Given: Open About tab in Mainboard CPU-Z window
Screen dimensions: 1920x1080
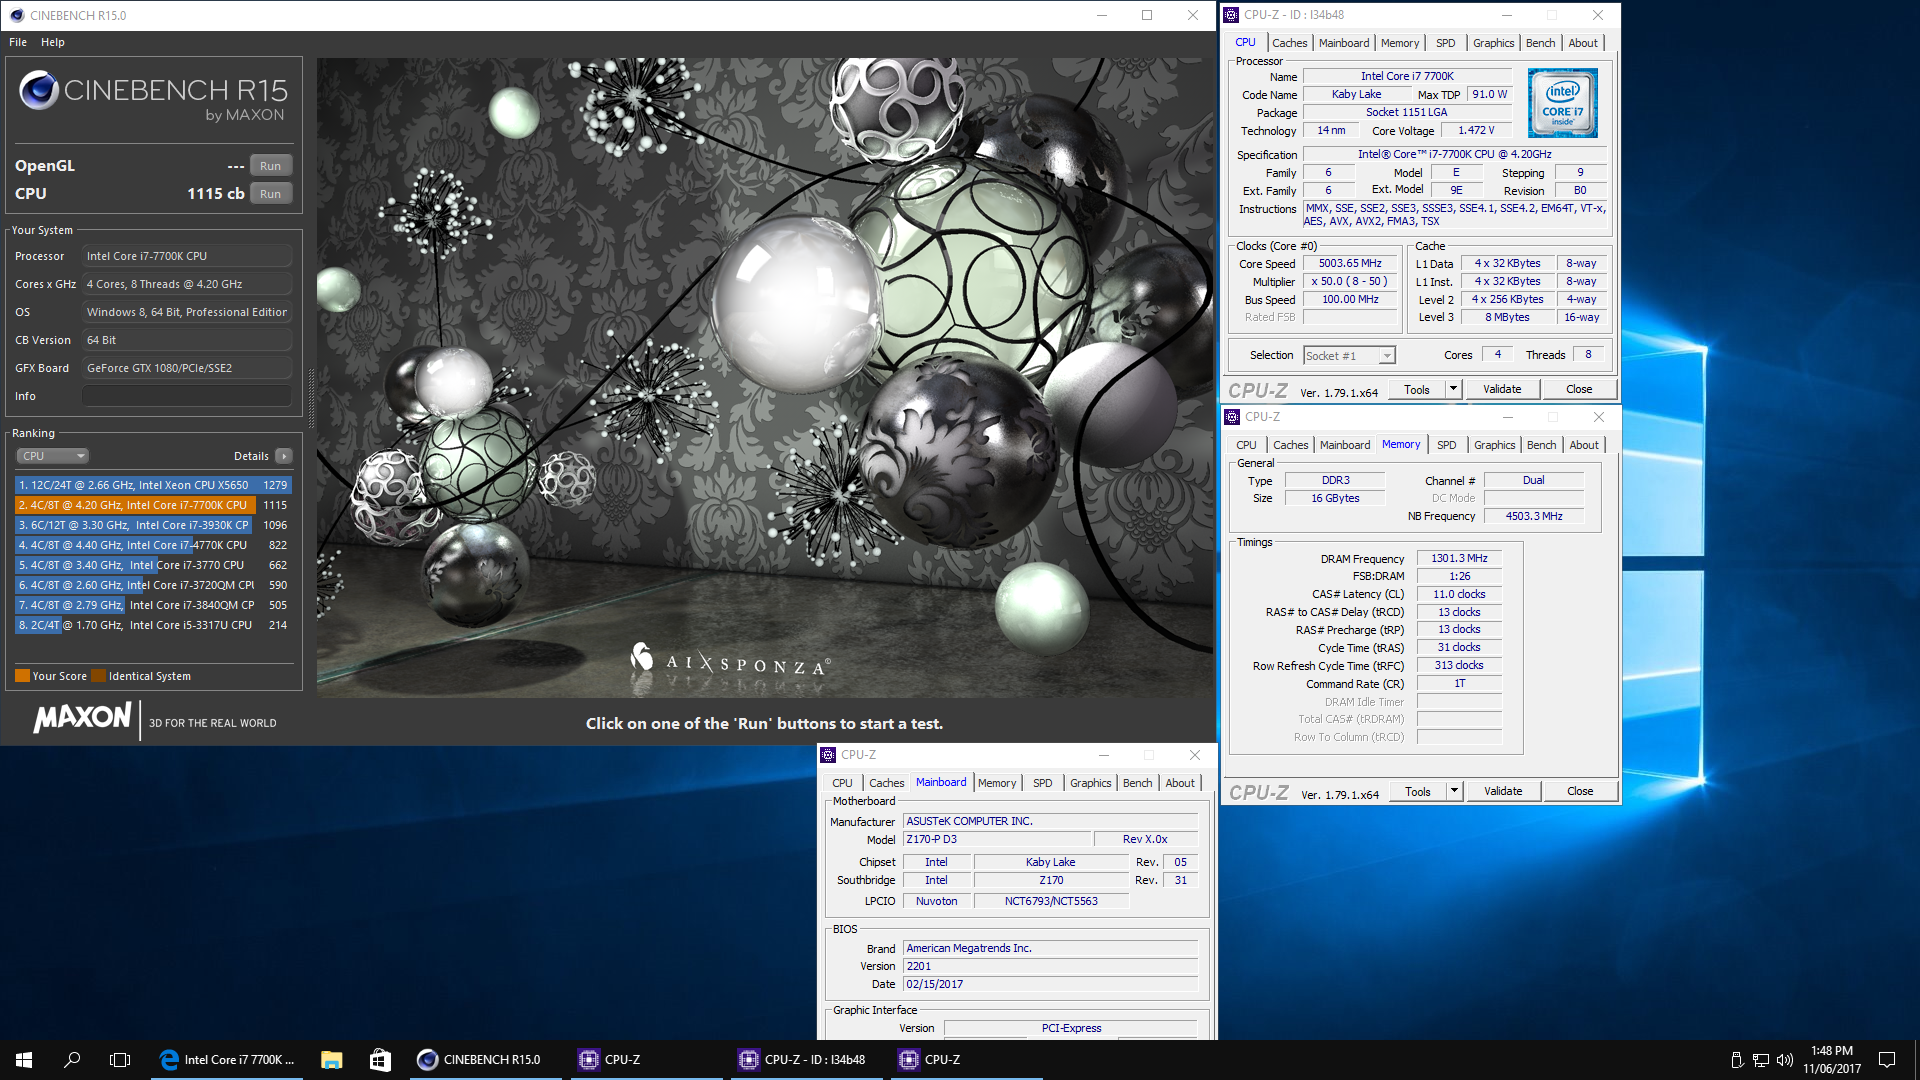Looking at the screenshot, I should 1180,783.
